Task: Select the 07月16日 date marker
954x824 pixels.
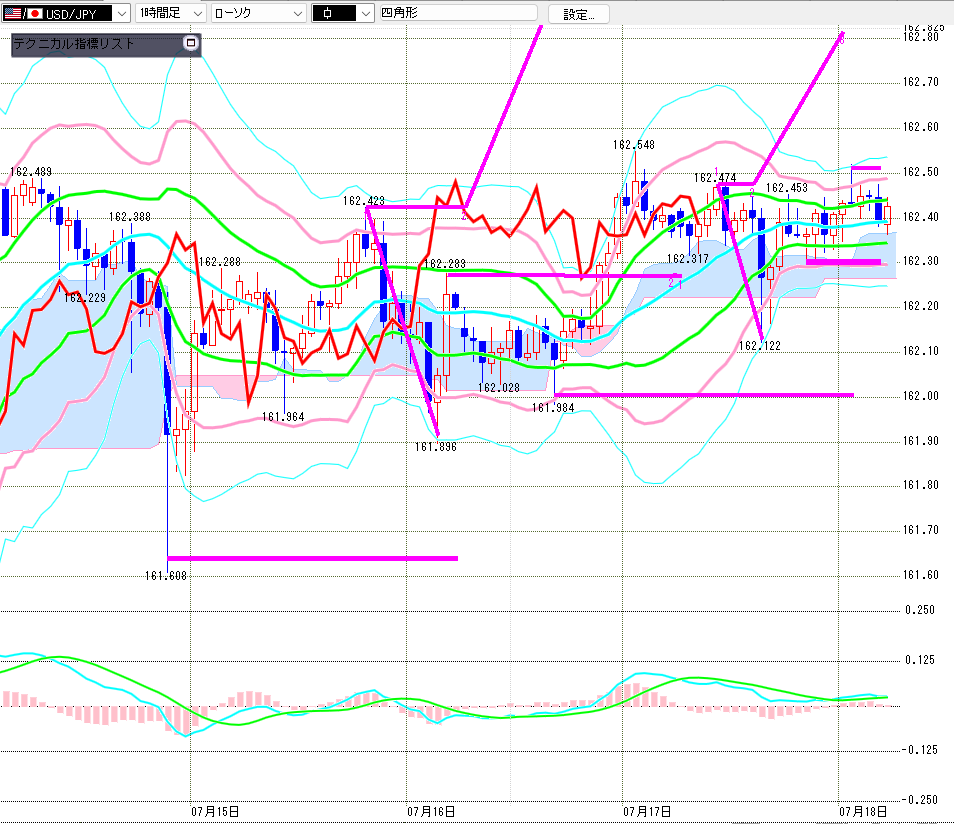Action: pos(431,811)
